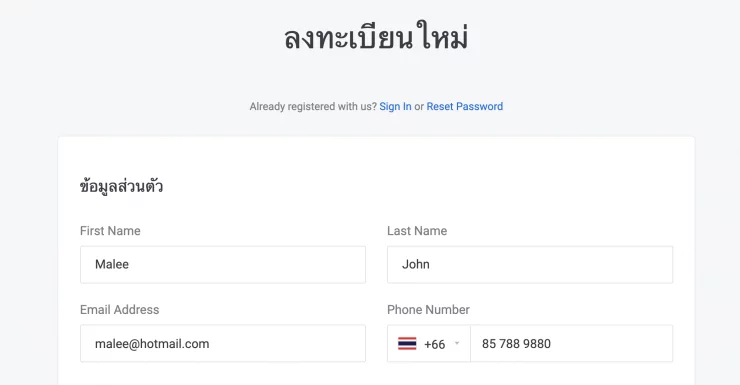Click the Last Name label
The image size is (740, 385).
point(417,231)
